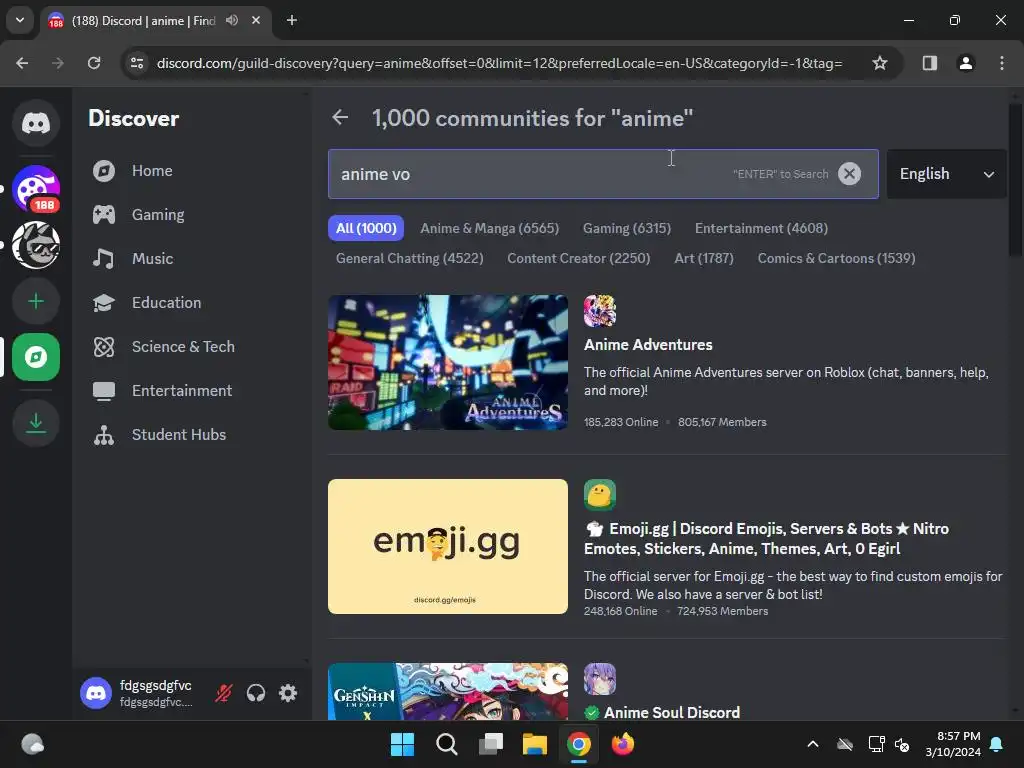Open Anime Soul Discord server icon
This screenshot has height=768, width=1024.
pyautogui.click(x=600, y=679)
